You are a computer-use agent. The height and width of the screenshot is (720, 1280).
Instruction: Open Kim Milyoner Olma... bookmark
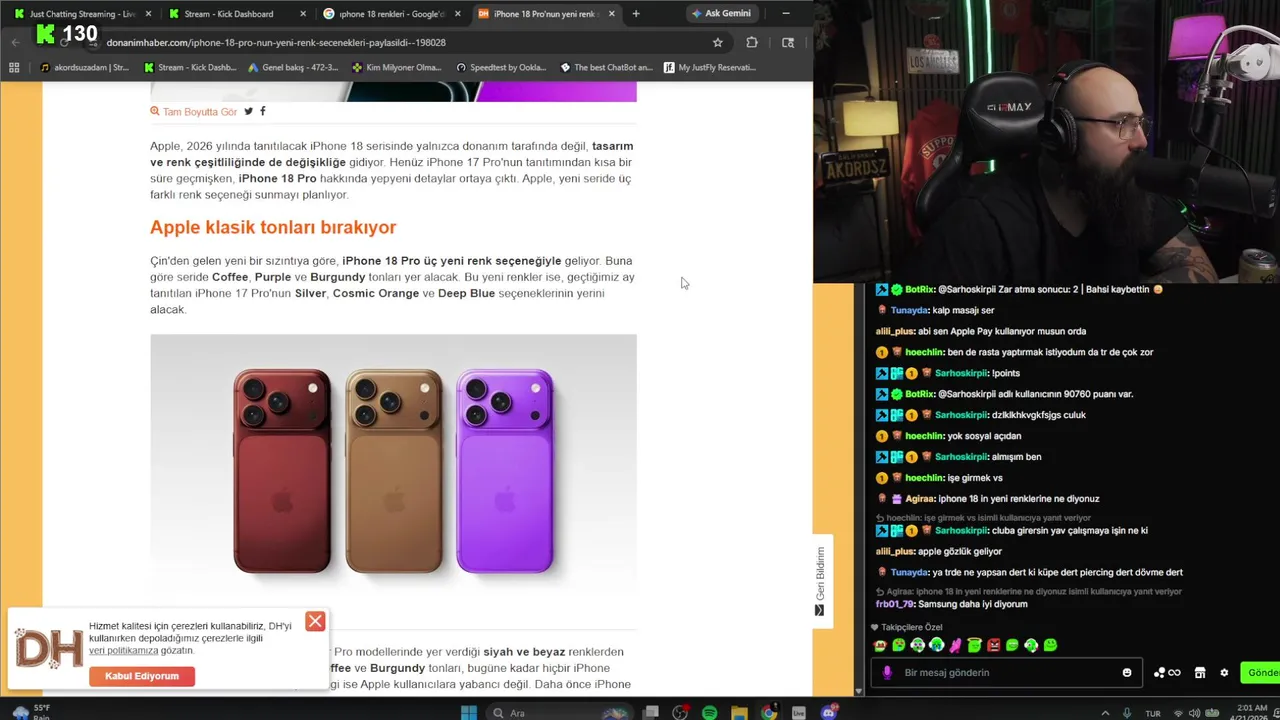[397, 68]
